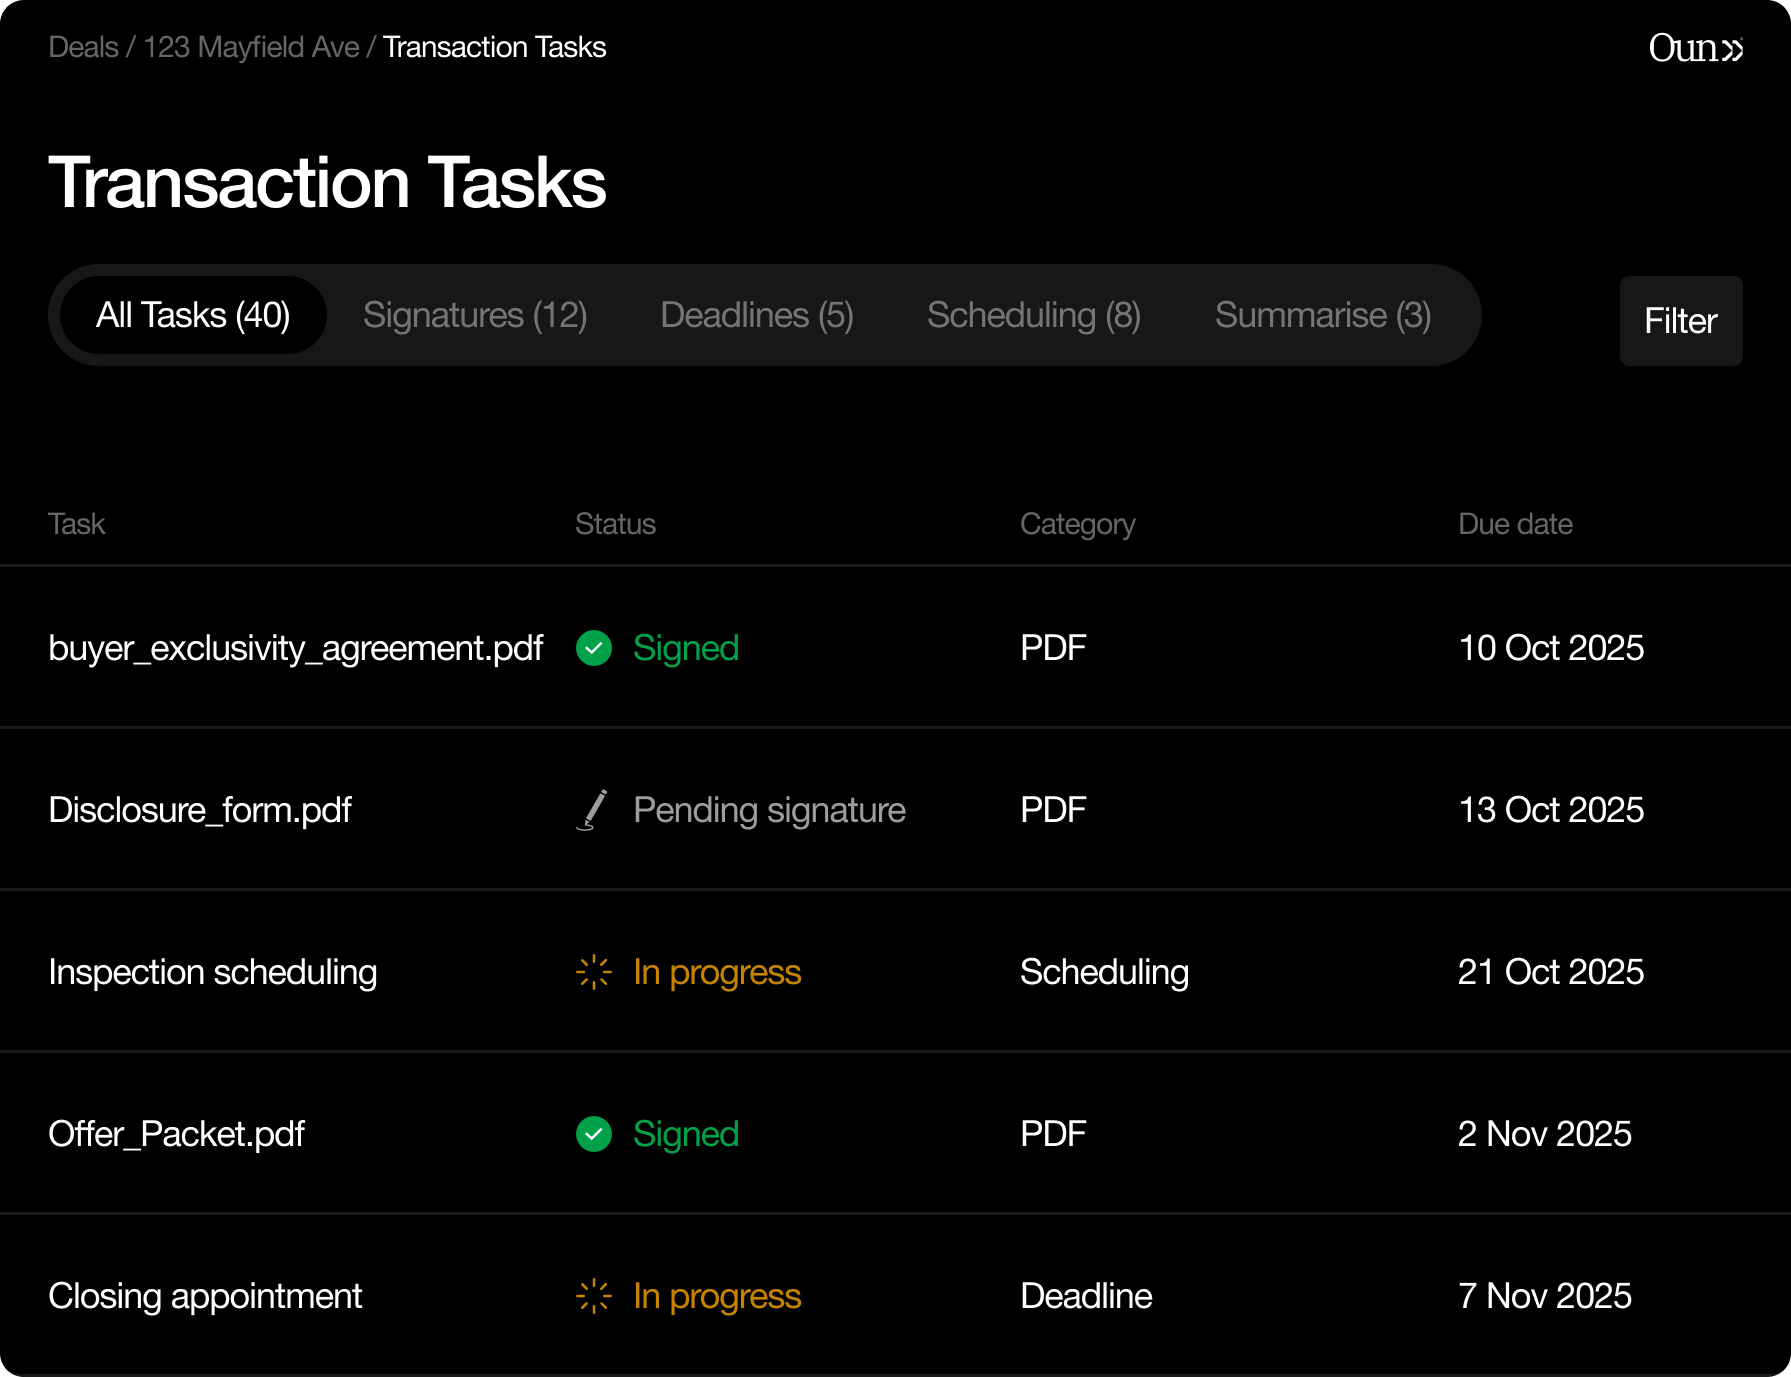
Task: Click the Signed checkmark icon on Offer_Packet.pdf row
Action: [x=594, y=1134]
